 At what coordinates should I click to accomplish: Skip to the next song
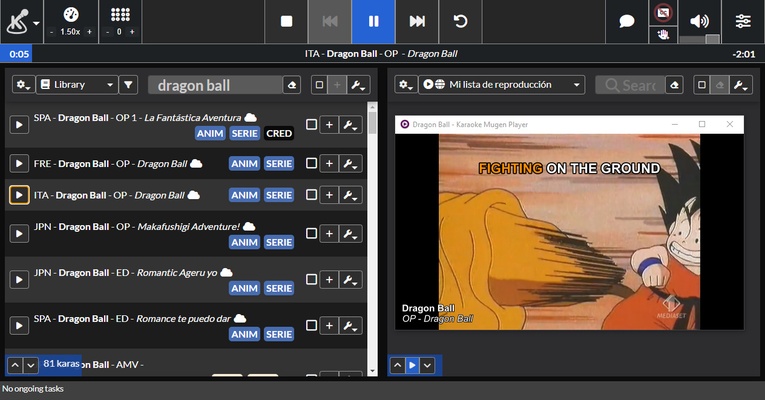[x=417, y=21]
